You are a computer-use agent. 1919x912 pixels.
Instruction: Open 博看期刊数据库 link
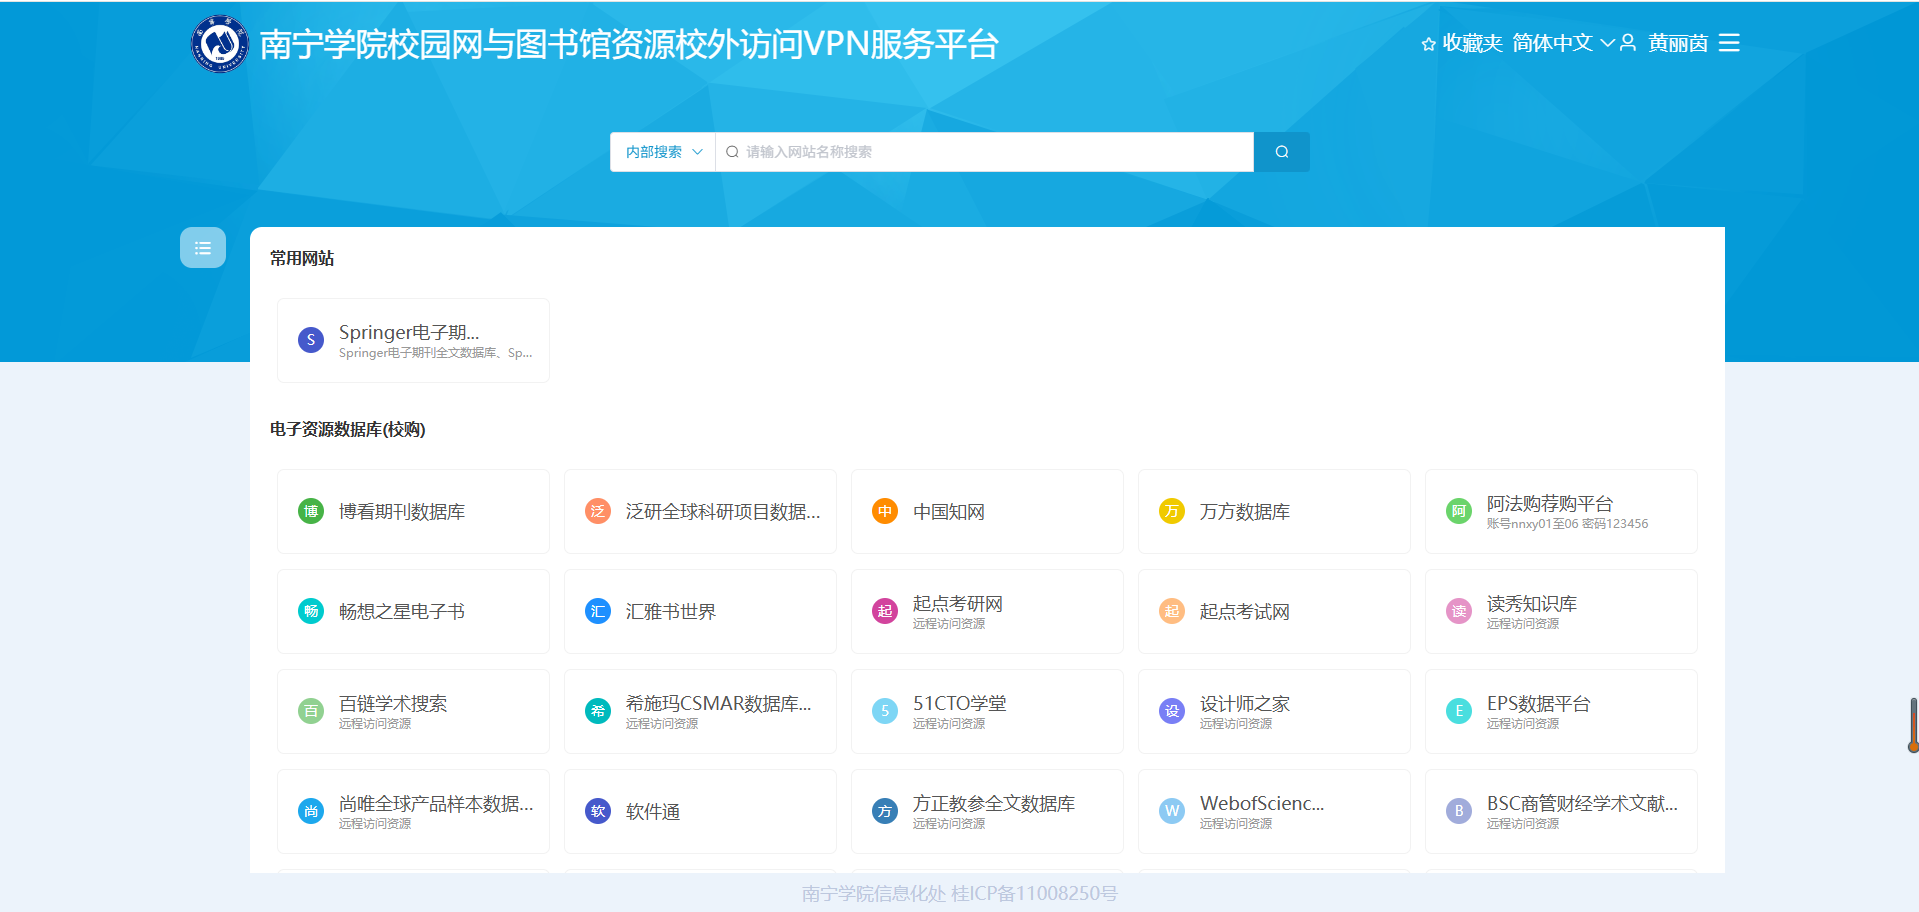[x=402, y=511]
